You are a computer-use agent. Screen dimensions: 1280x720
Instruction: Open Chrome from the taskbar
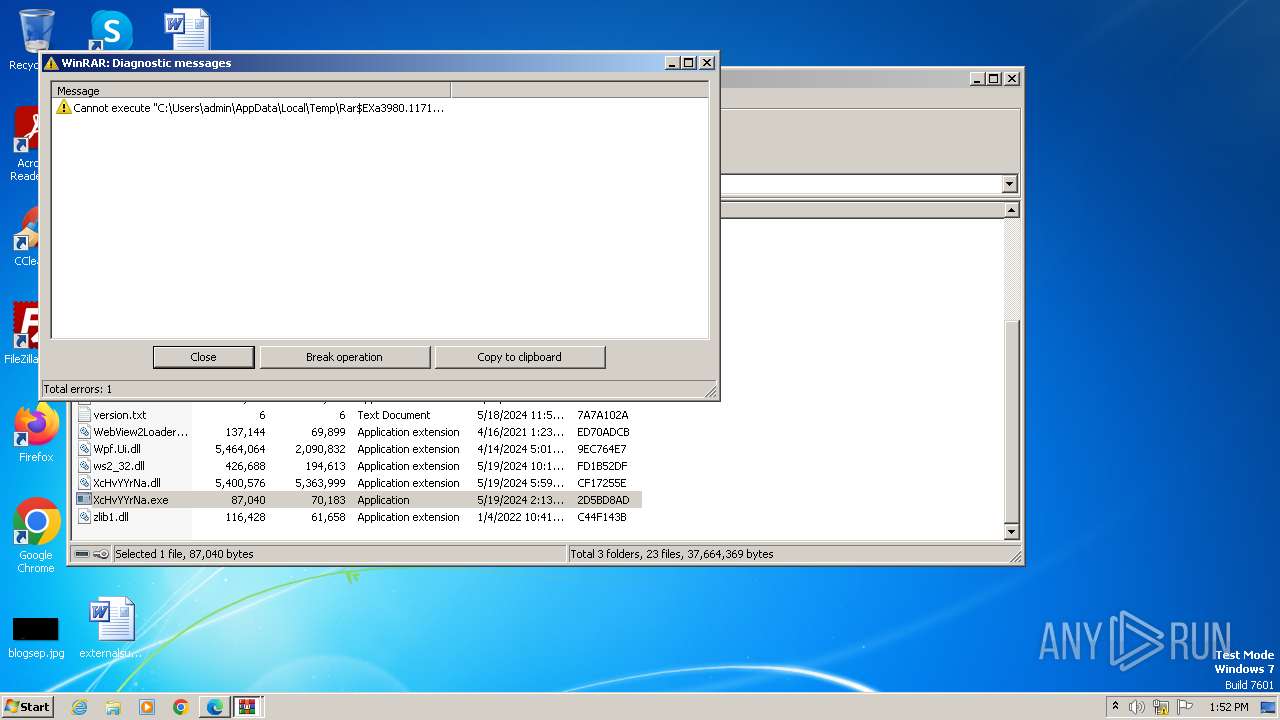click(x=181, y=707)
